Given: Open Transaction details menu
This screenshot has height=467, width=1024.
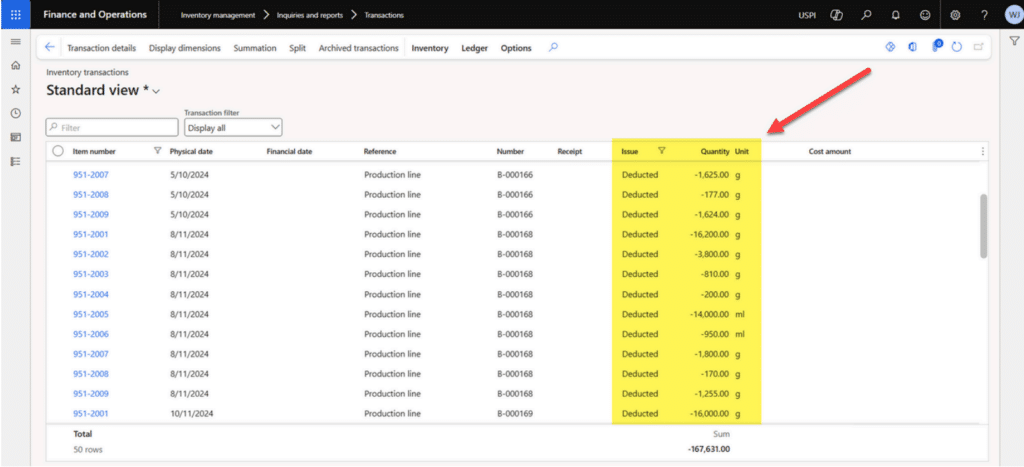Looking at the screenshot, I should pyautogui.click(x=102, y=48).
